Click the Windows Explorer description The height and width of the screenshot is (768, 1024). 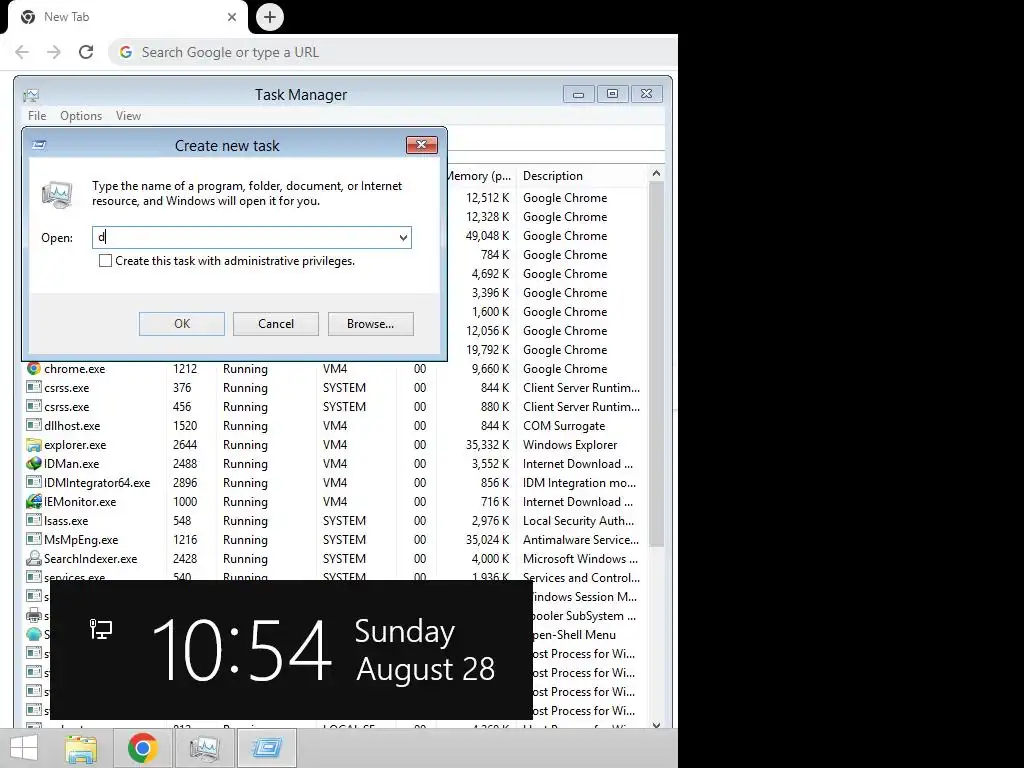click(569, 445)
